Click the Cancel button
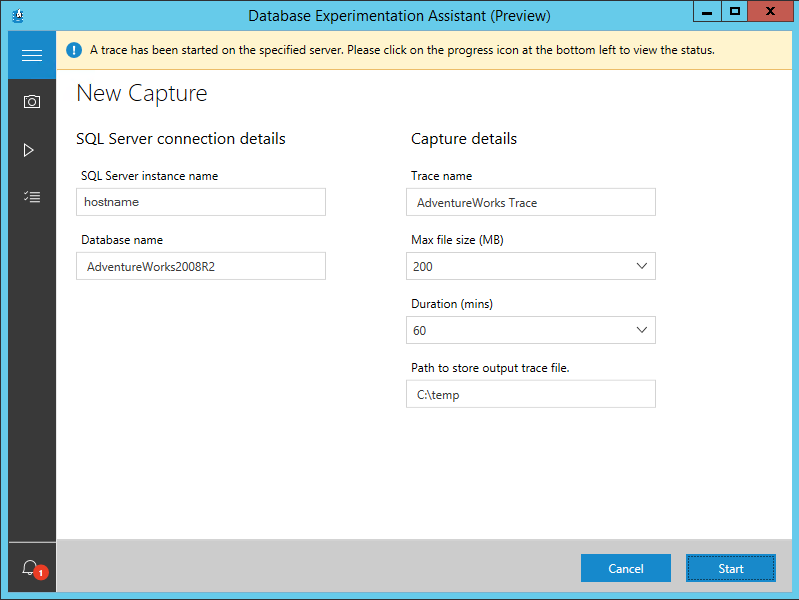This screenshot has height=600, width=799. pos(626,568)
